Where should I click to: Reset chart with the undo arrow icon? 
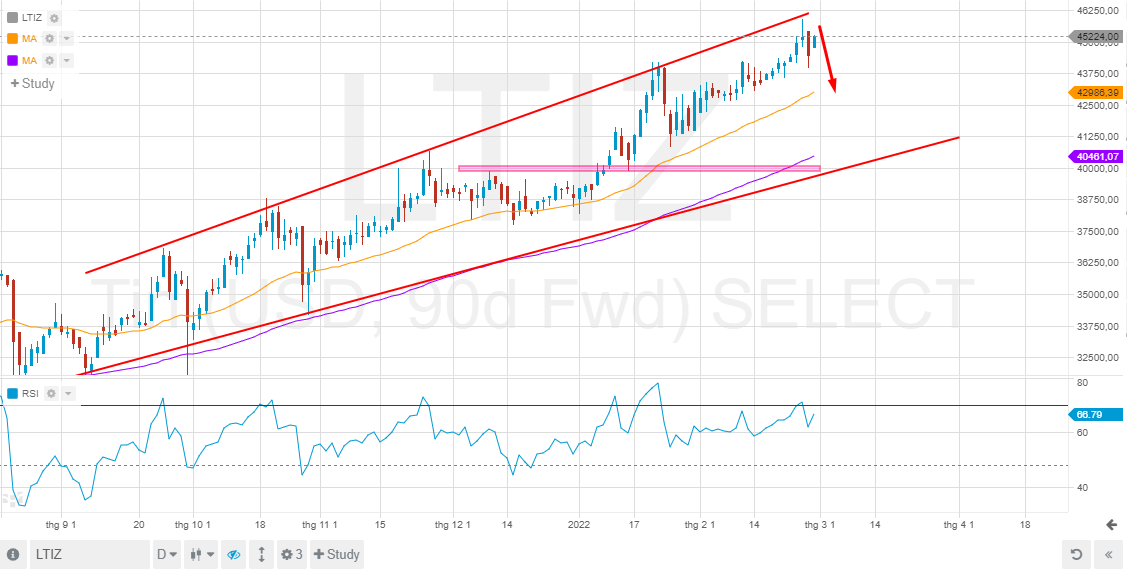[x=1076, y=555]
